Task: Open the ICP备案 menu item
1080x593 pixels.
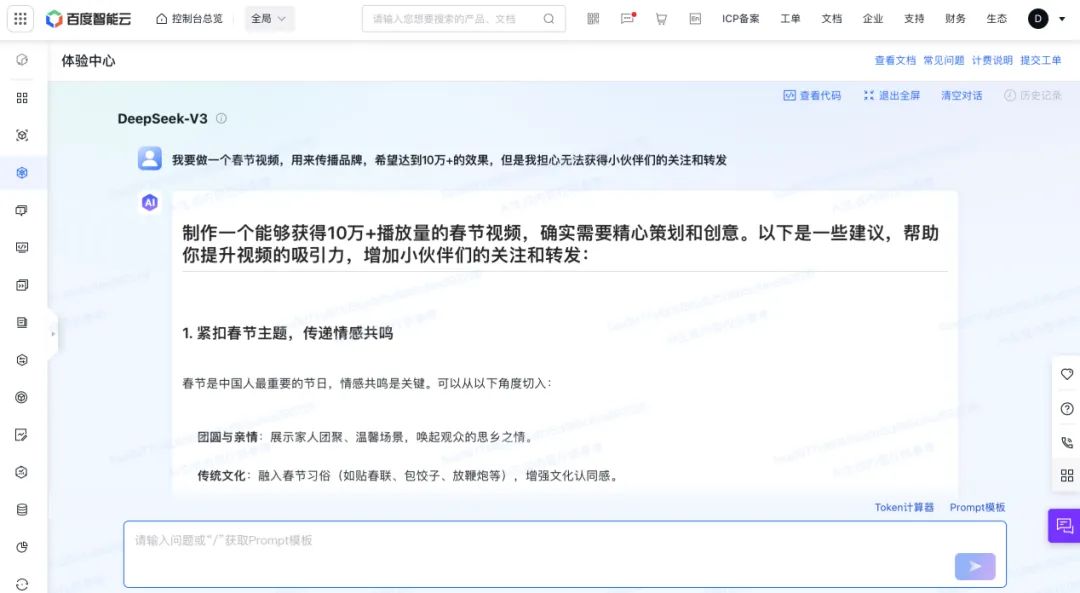Action: click(x=740, y=19)
